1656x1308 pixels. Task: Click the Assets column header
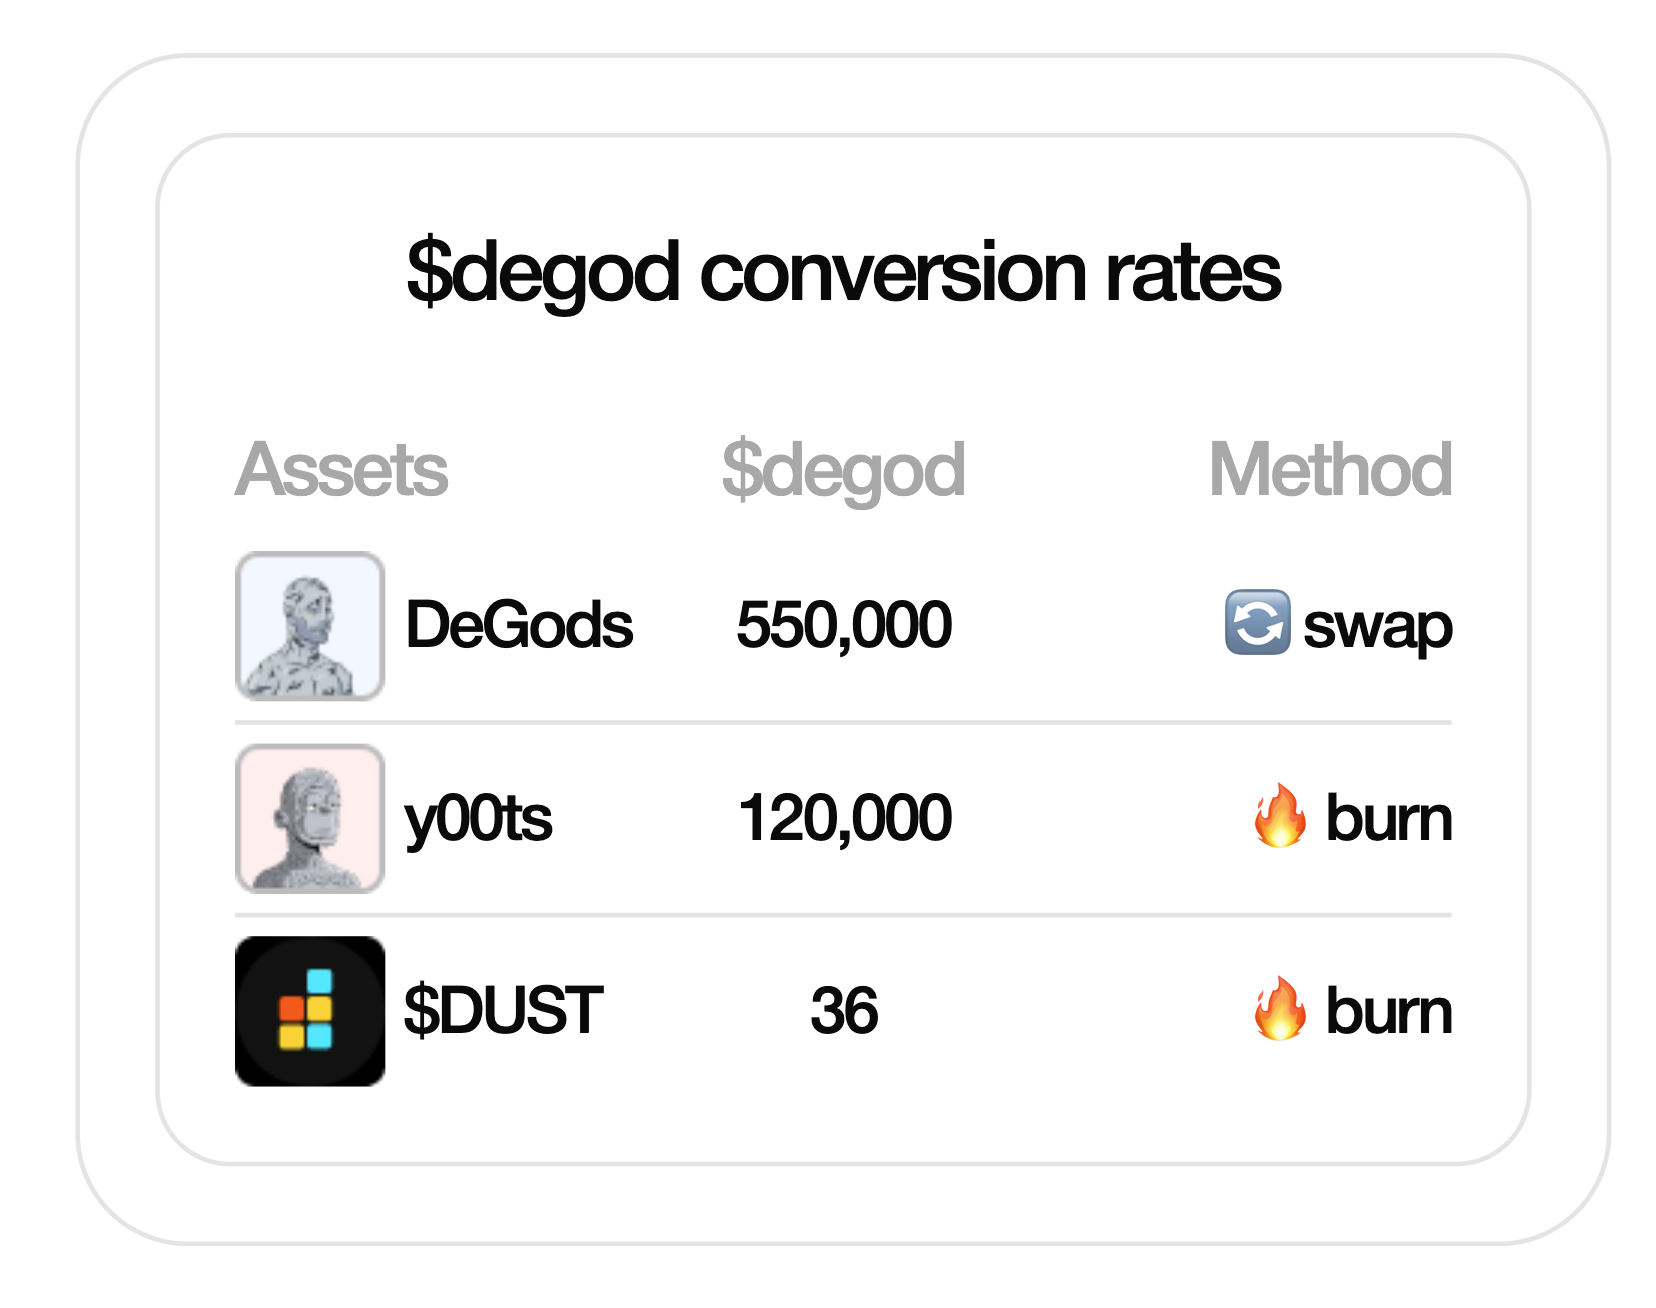click(342, 469)
